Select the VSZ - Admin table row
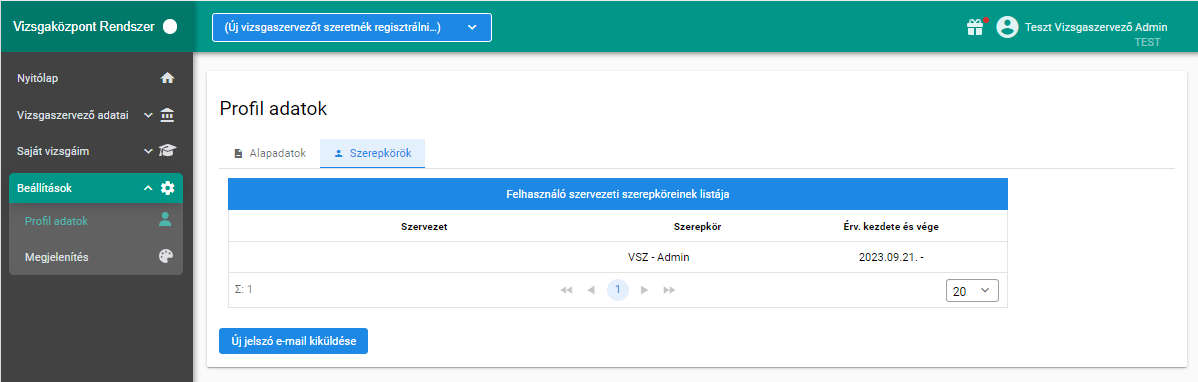This screenshot has width=1198, height=382. tap(617, 257)
